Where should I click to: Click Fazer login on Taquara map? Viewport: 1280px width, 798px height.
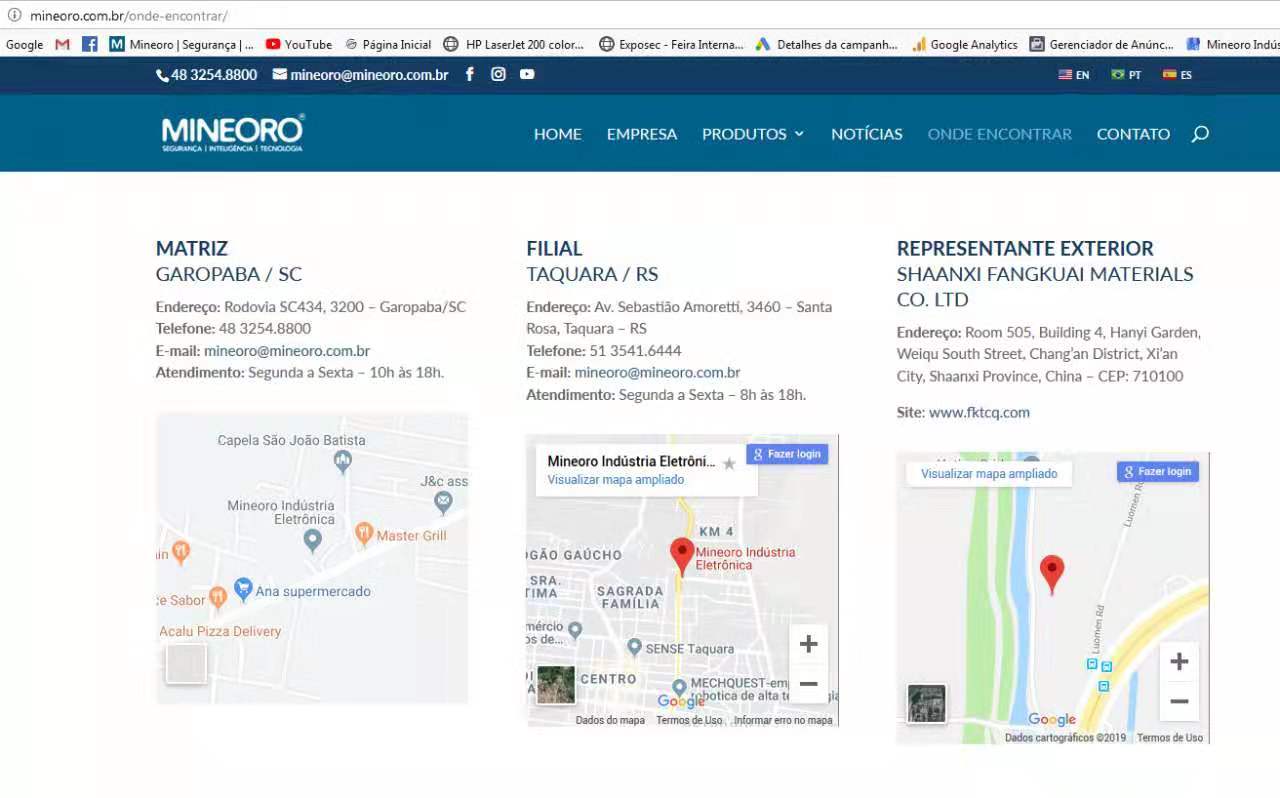(x=787, y=454)
